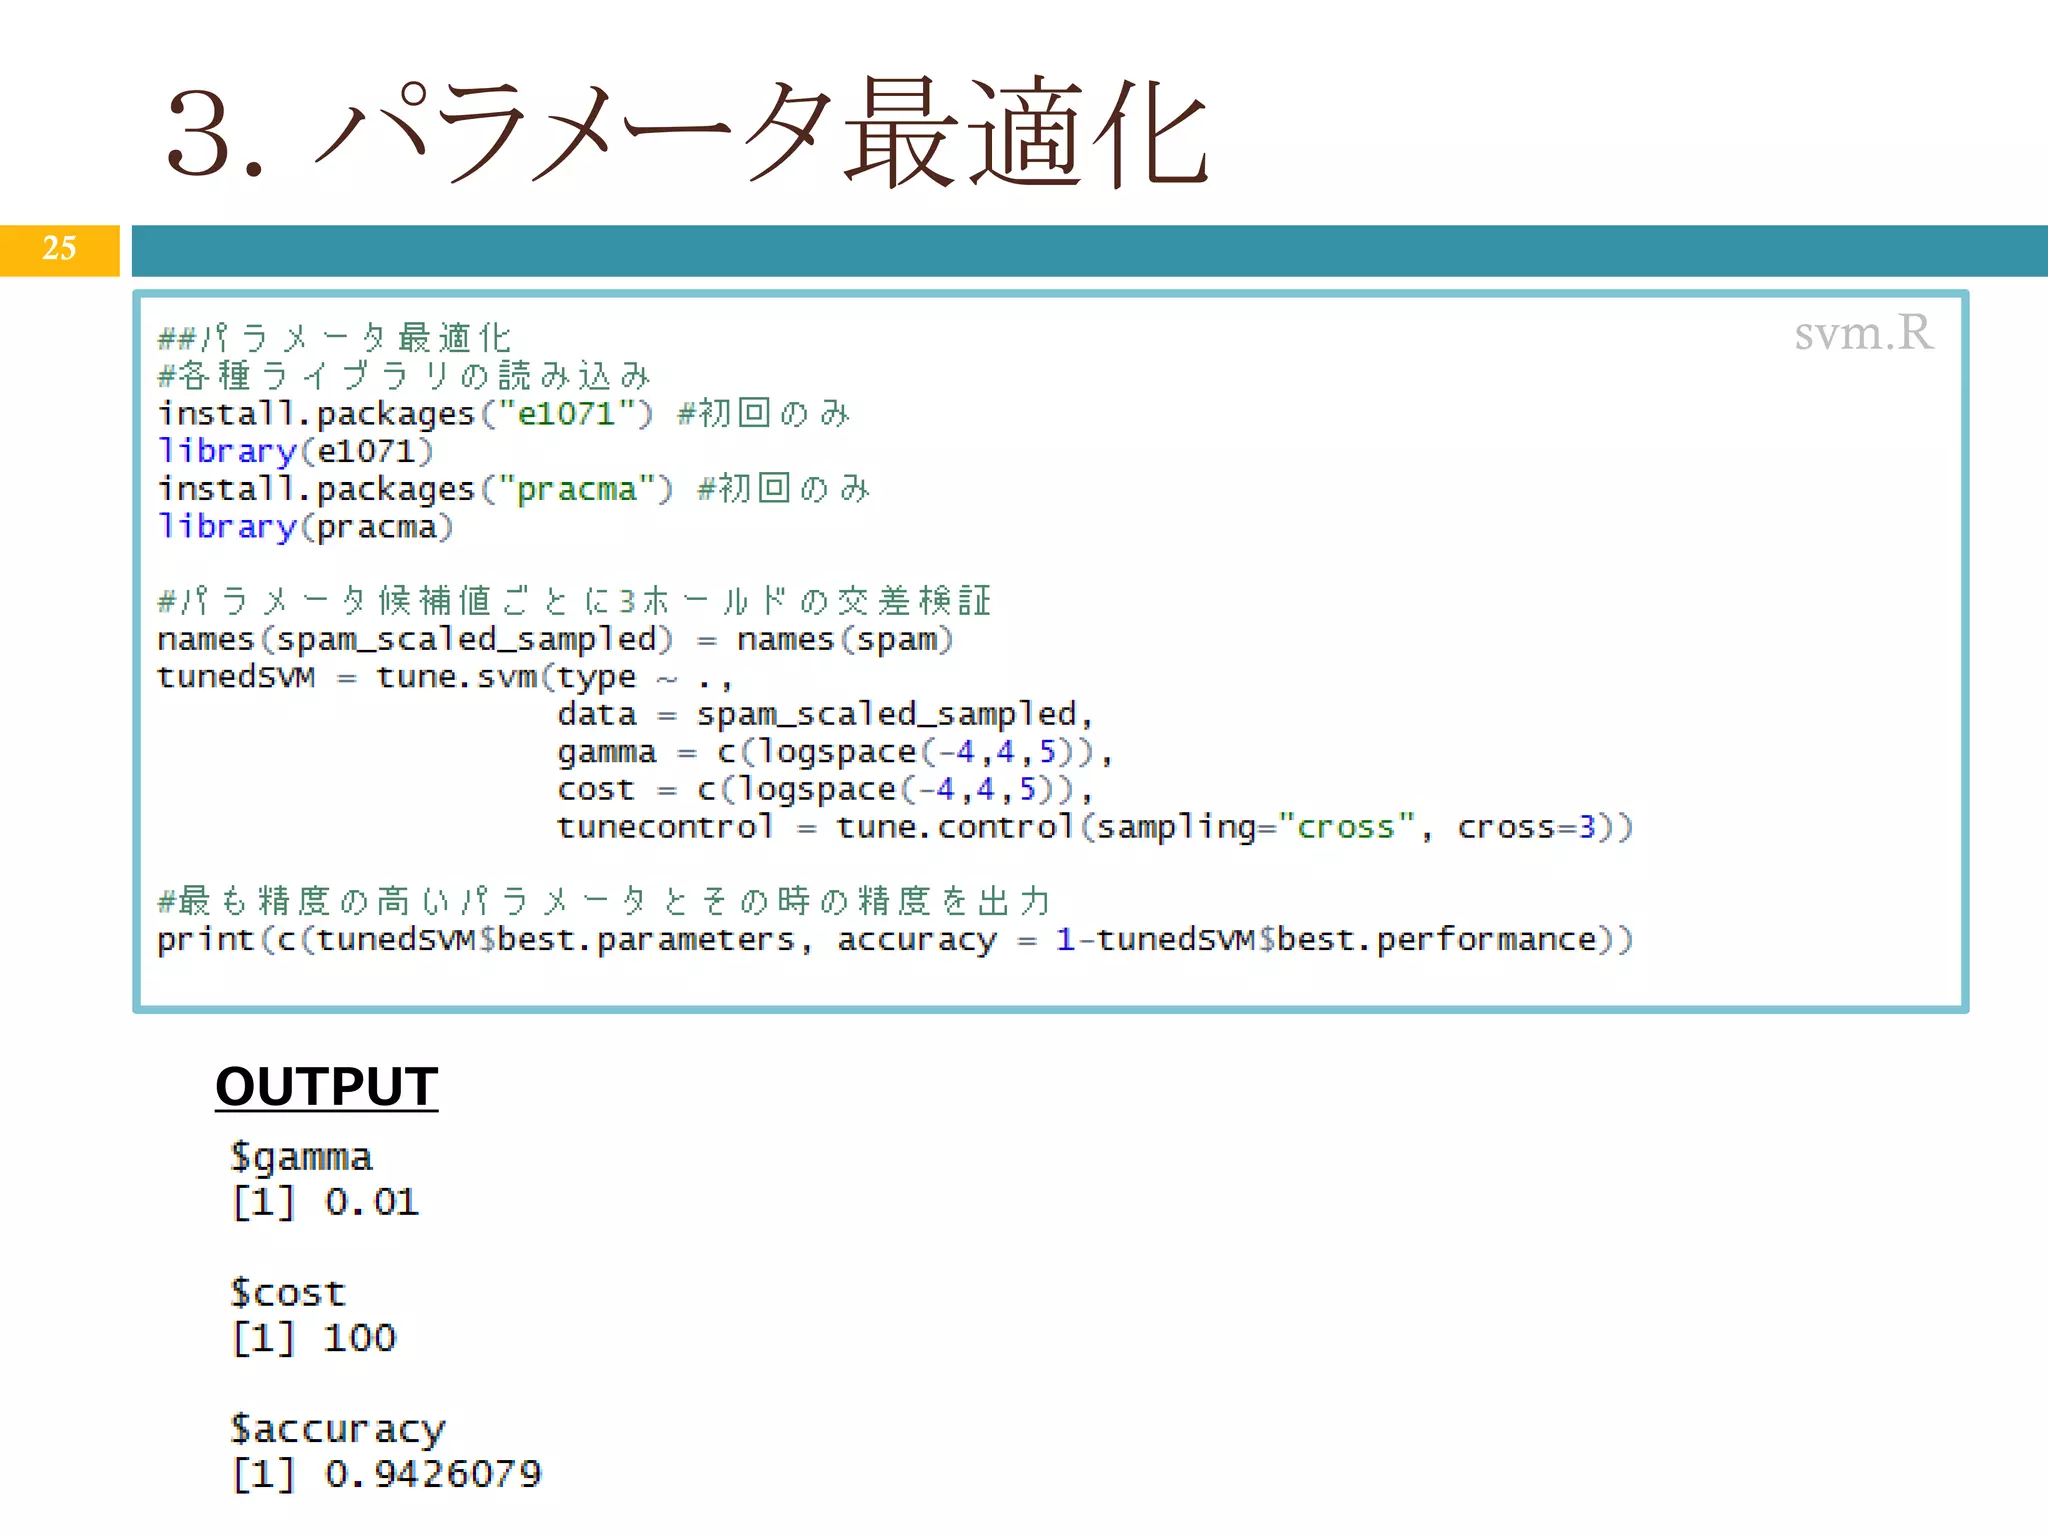Click the line install.packages("pracma")
2048x1536 pixels.
coord(514,489)
